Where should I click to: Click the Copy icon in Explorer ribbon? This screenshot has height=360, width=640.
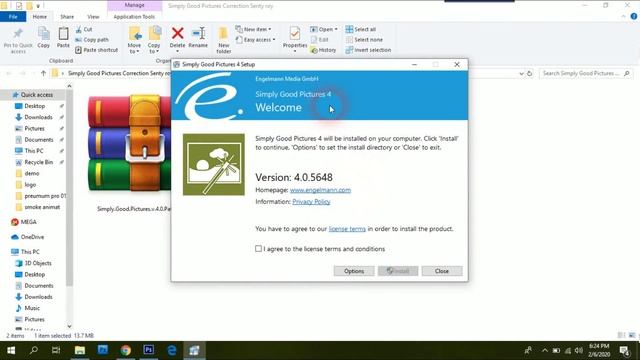pos(43,33)
